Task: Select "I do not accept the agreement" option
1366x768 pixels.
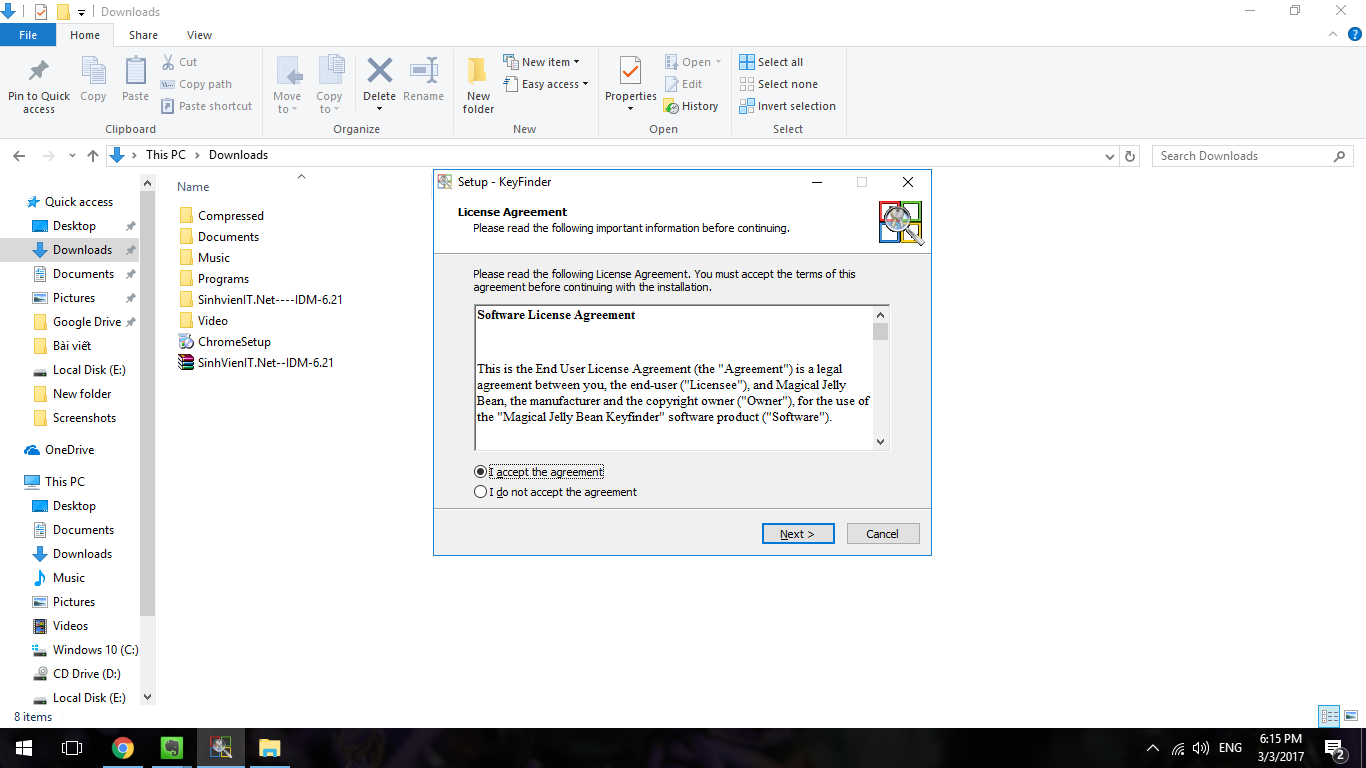Action: 481,492
